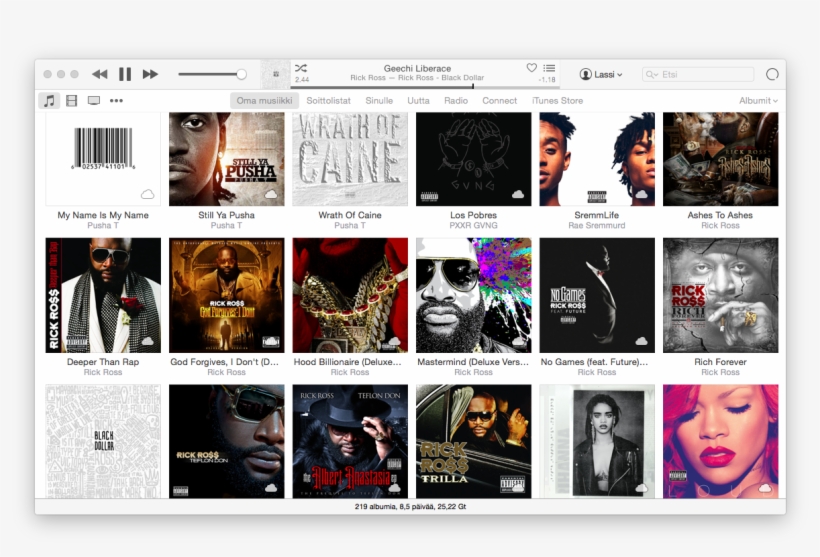Open the No Games album cover
This screenshot has height=557, width=820.
(597, 295)
